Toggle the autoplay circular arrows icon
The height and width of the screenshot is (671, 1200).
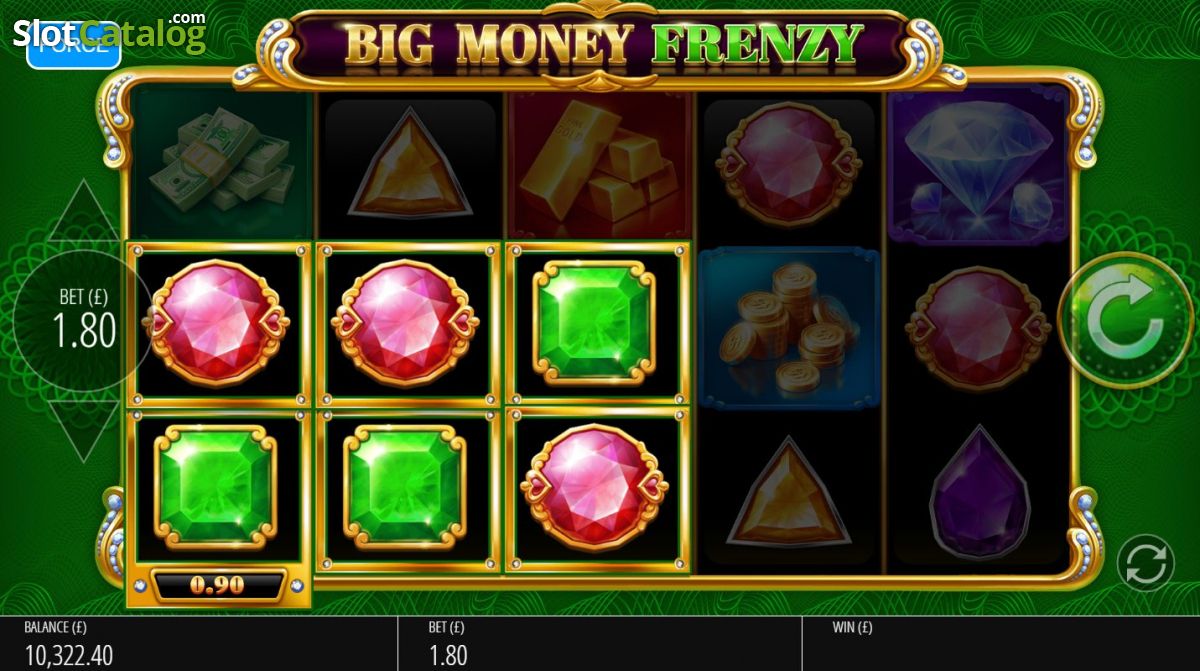point(1146,563)
